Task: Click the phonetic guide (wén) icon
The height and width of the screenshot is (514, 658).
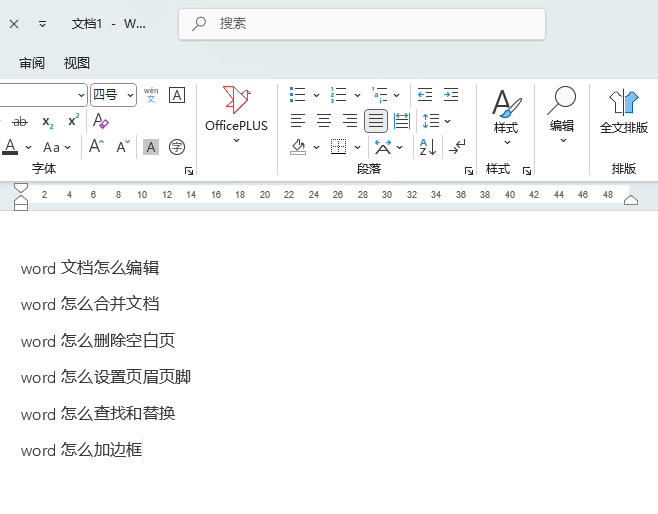Action: [x=151, y=95]
